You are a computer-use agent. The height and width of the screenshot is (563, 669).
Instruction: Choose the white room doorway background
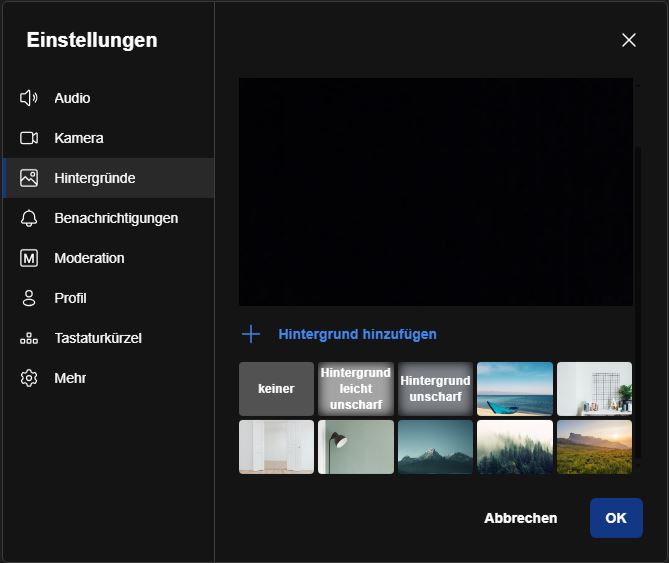coord(276,447)
